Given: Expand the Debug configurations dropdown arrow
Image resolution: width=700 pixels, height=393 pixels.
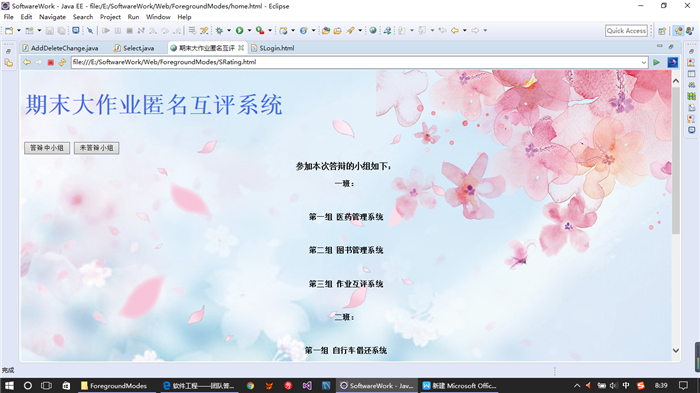Looking at the screenshot, I should (x=229, y=30).
